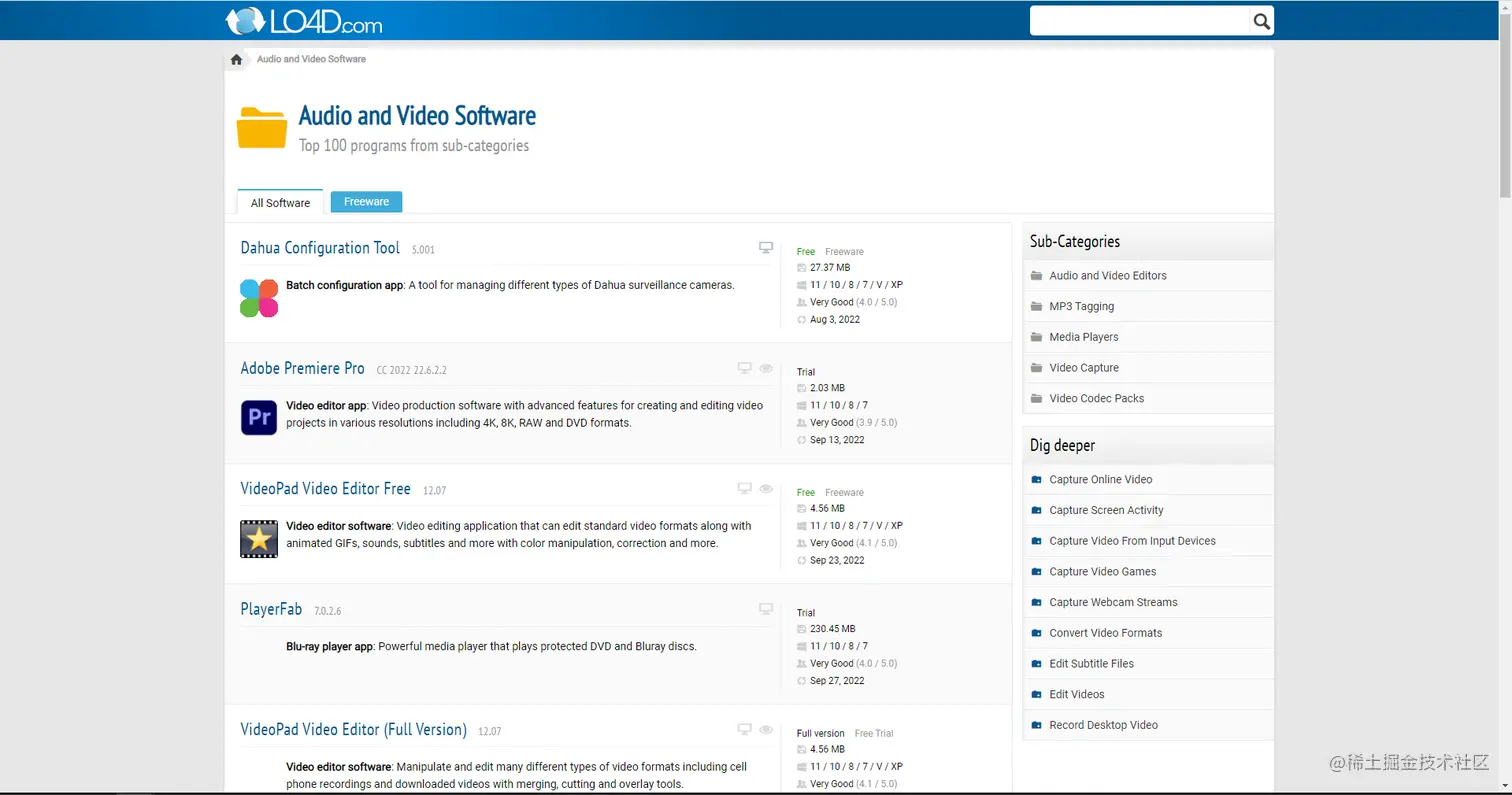Click the home breadcrumb icon

coord(236,59)
